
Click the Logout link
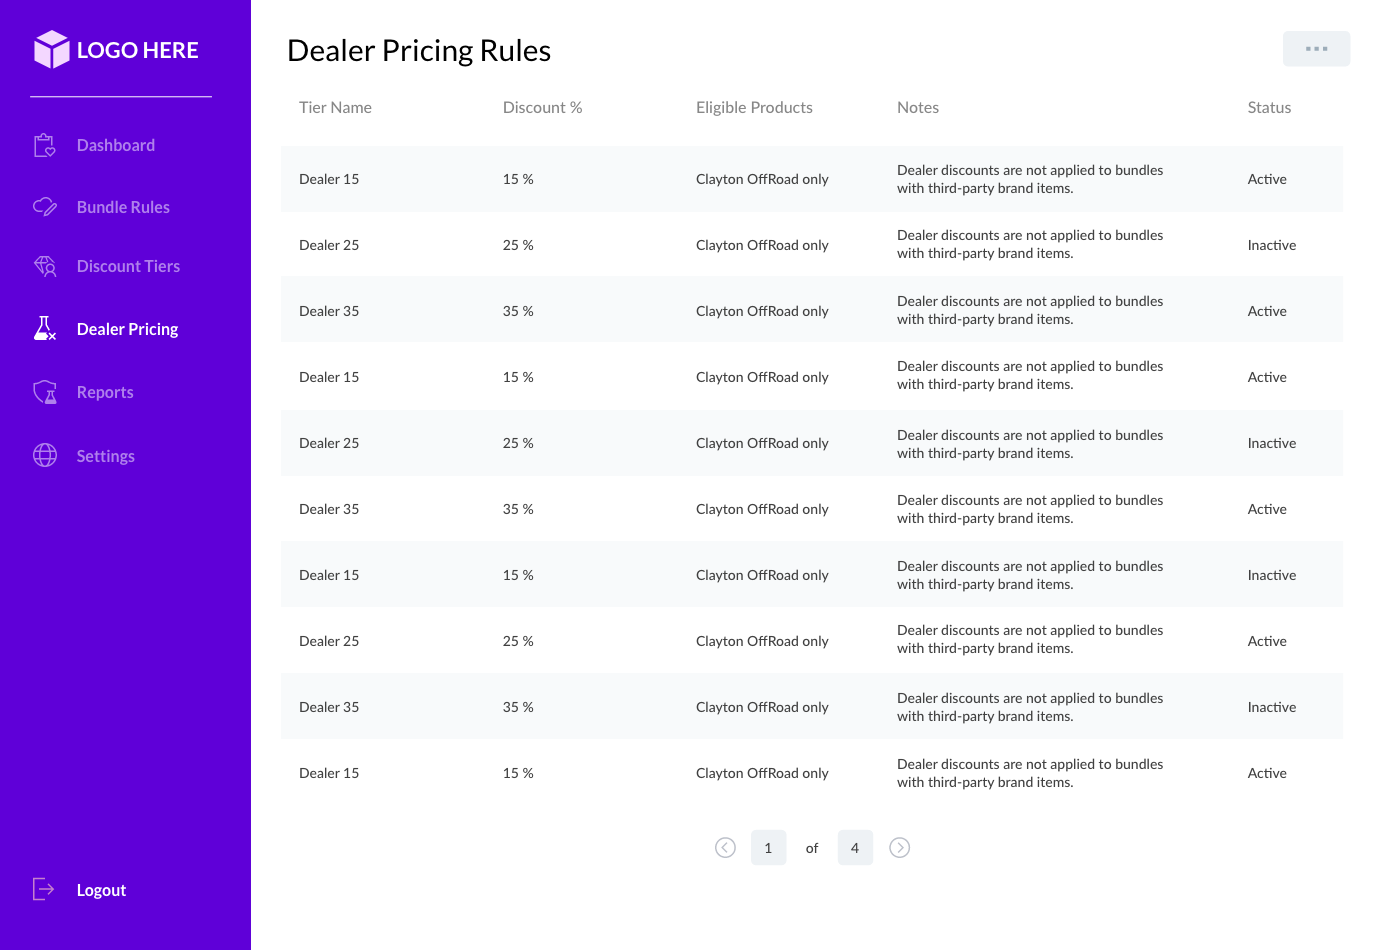coord(101,890)
